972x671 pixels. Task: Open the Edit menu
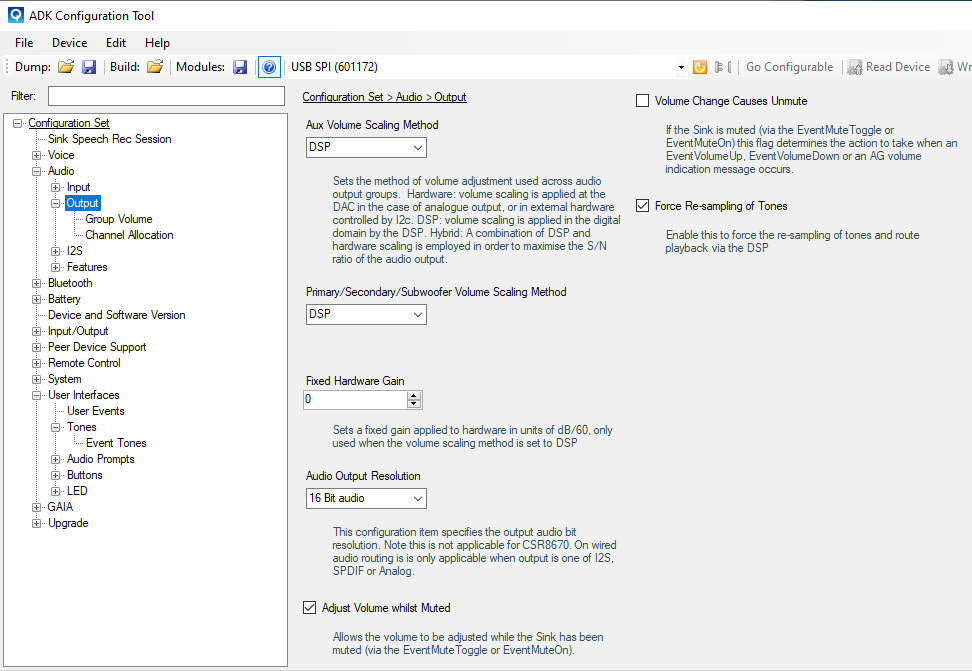pos(116,43)
